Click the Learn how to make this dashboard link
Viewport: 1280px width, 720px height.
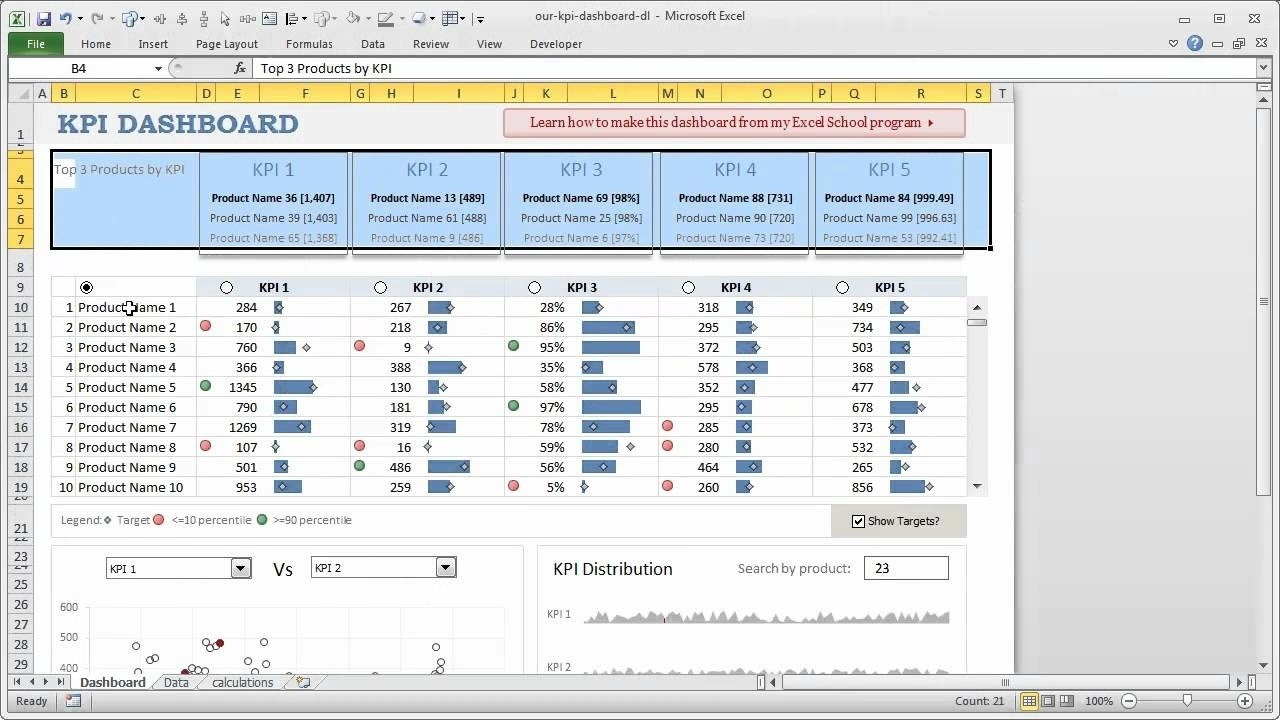(x=734, y=123)
